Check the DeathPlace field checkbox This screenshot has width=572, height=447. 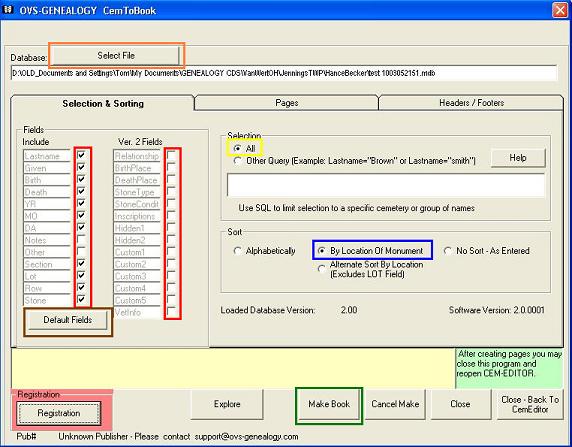[x=171, y=179]
